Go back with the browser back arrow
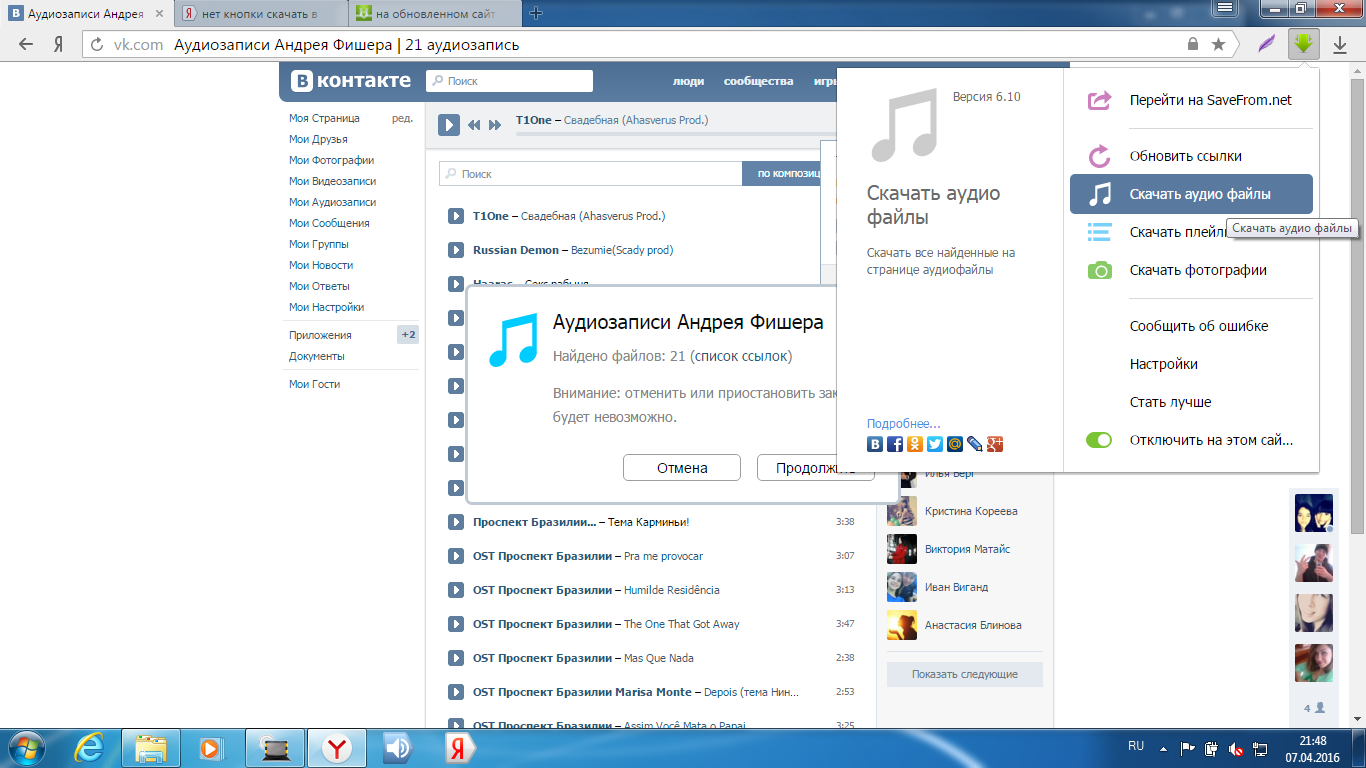This screenshot has width=1366, height=768. point(26,44)
